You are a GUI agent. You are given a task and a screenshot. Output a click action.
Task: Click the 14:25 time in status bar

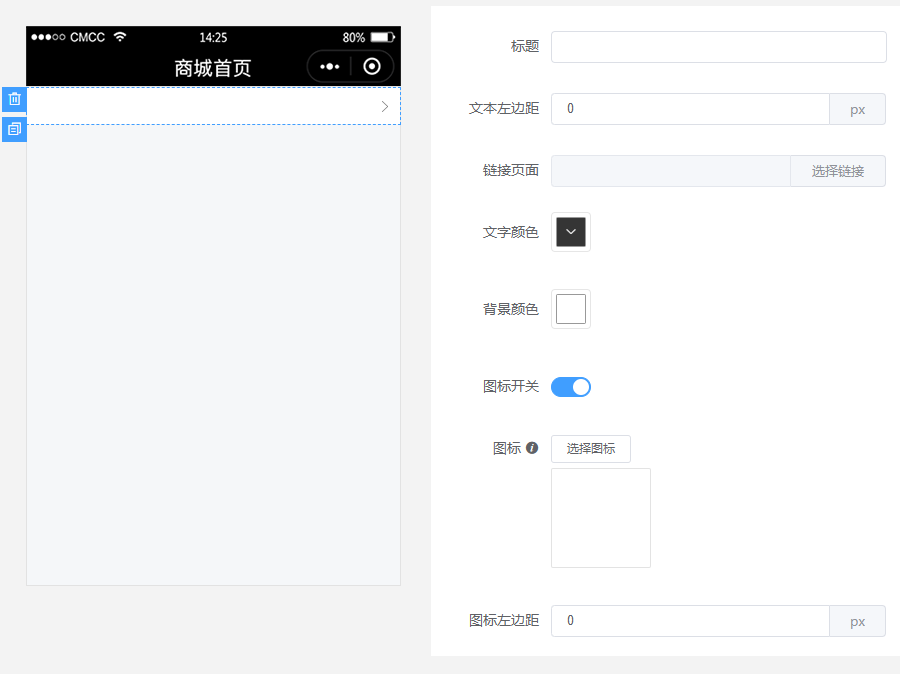[214, 38]
